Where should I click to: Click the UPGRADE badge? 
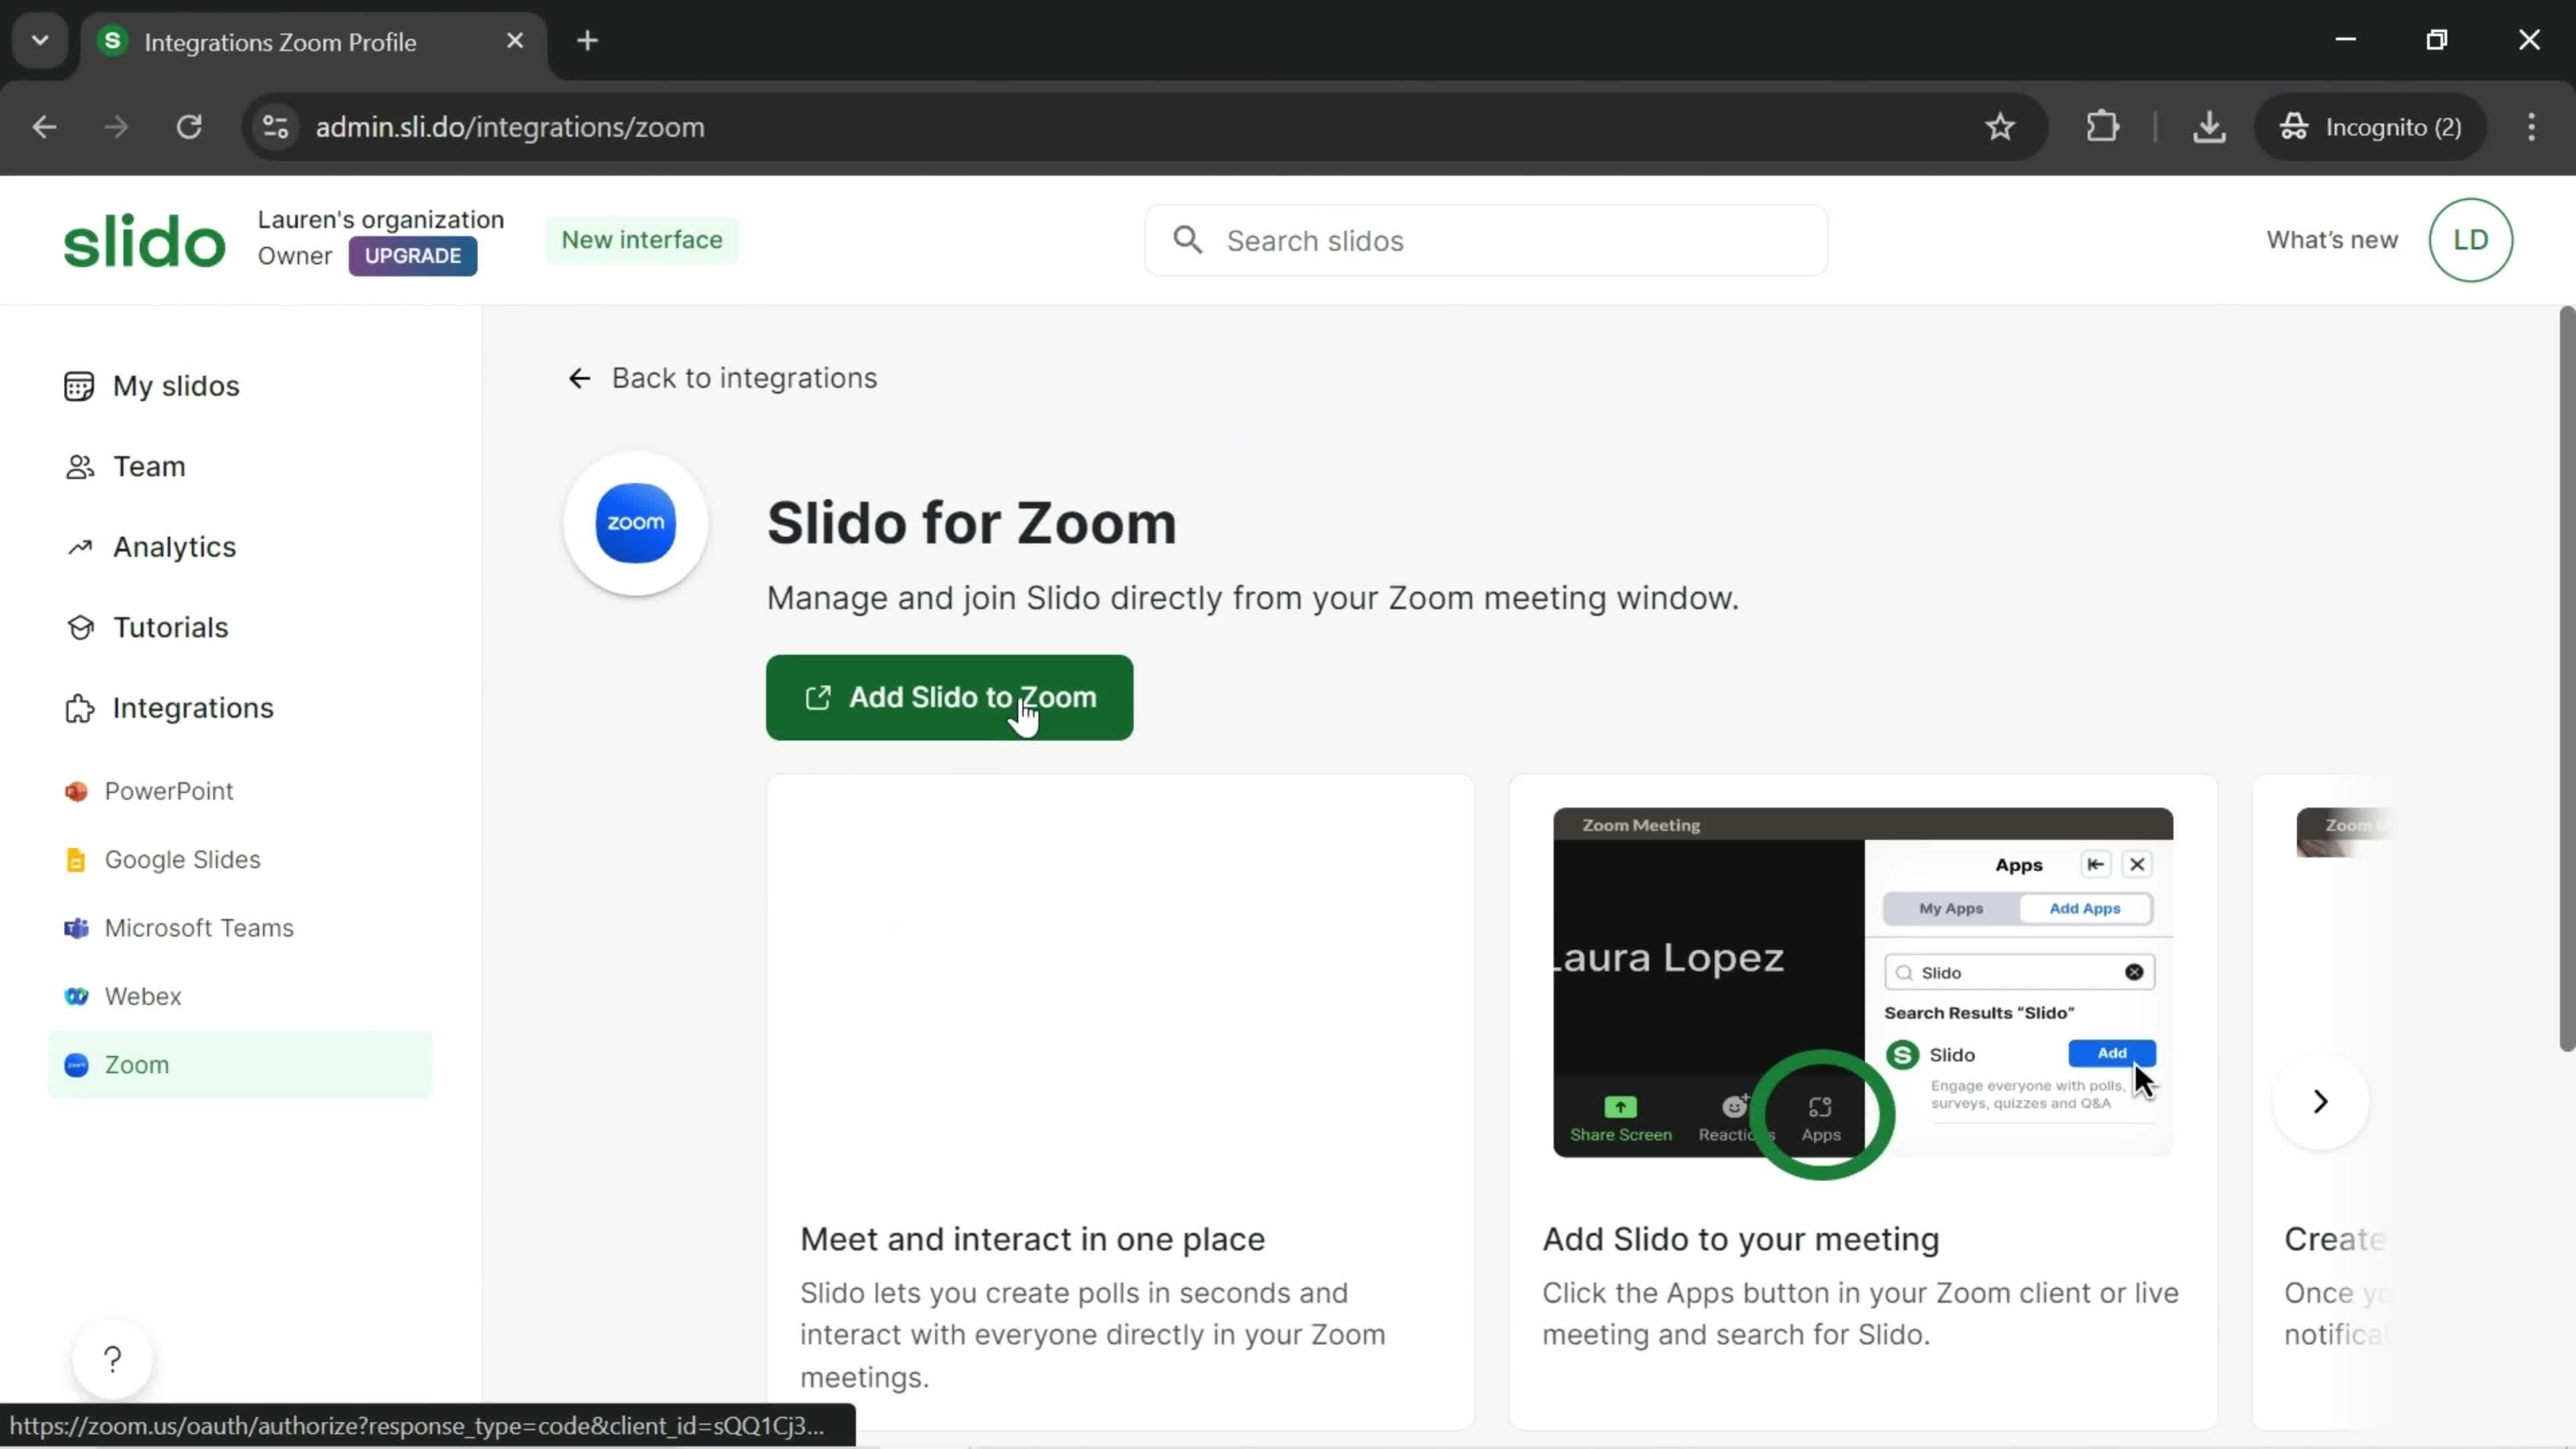coord(412,256)
